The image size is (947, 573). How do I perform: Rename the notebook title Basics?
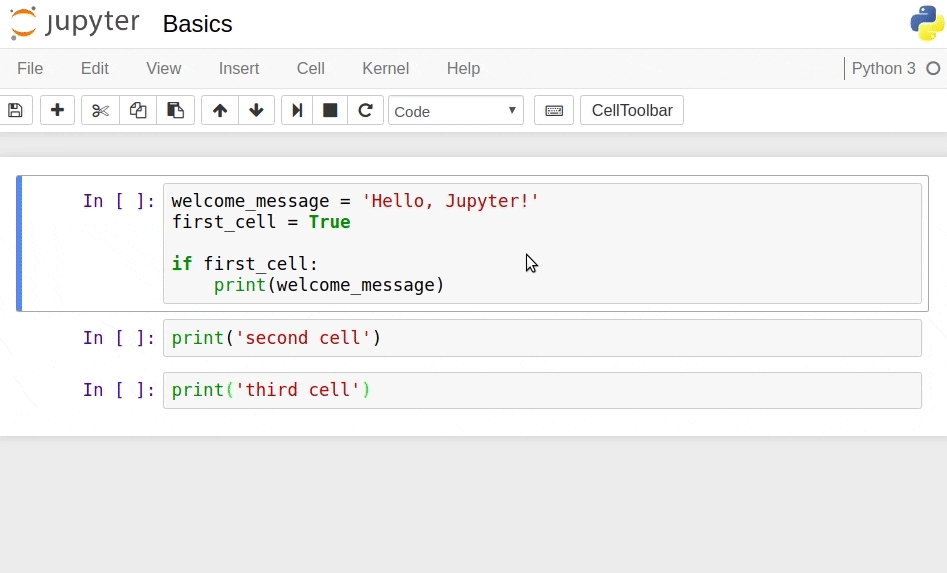click(197, 24)
